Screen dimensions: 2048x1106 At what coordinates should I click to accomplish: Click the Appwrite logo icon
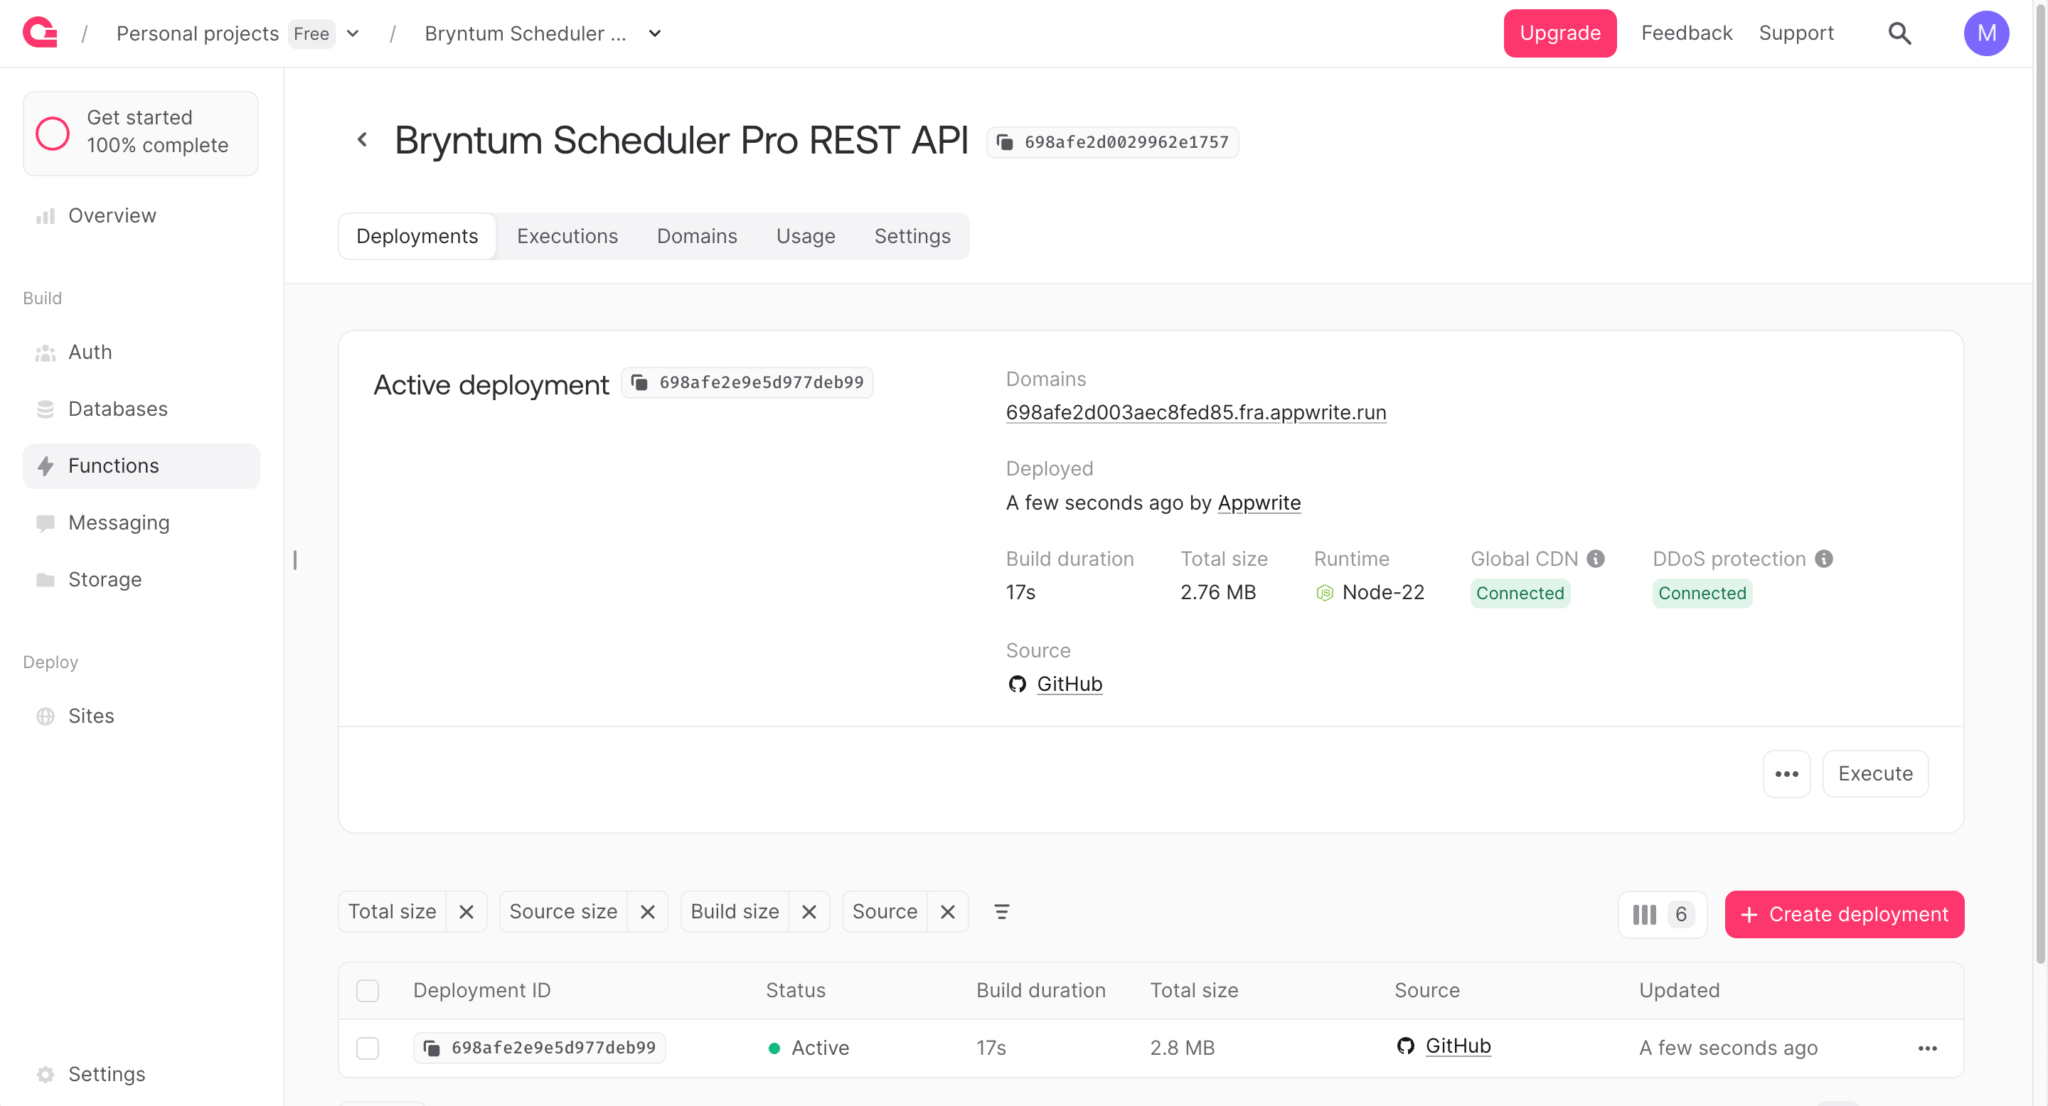40,33
